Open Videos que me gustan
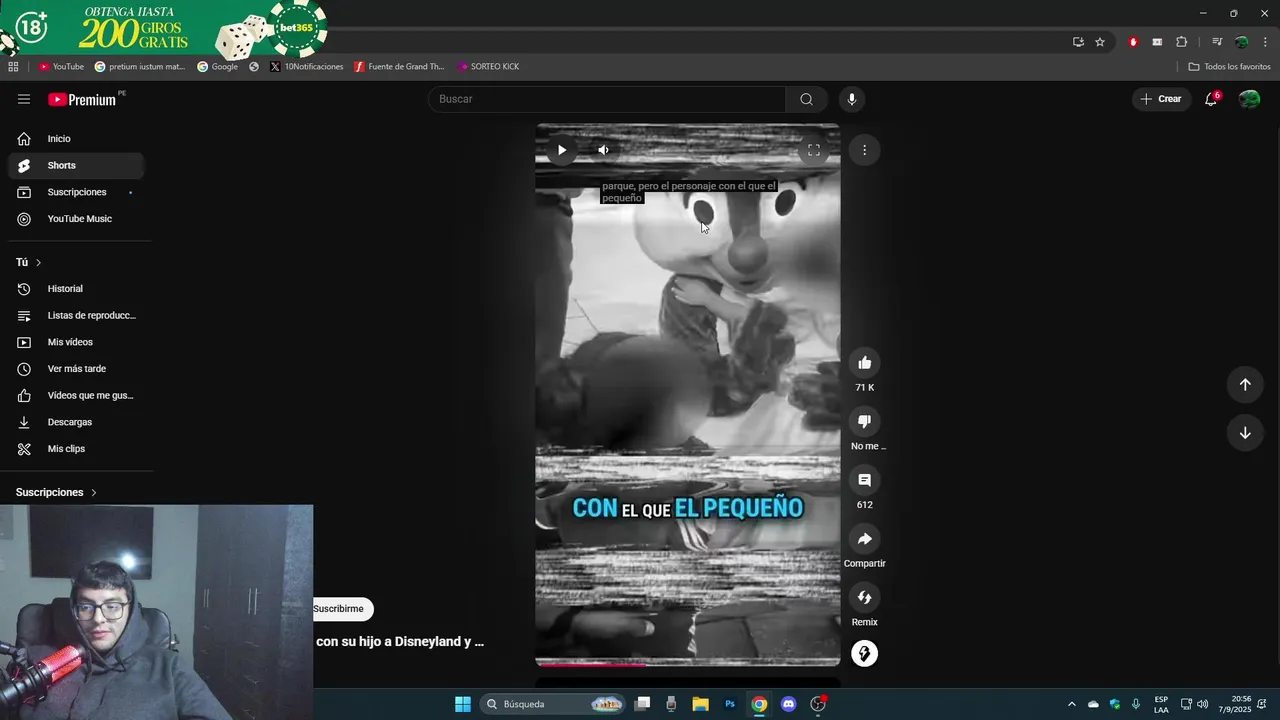This screenshot has width=1280, height=720. coord(76,395)
